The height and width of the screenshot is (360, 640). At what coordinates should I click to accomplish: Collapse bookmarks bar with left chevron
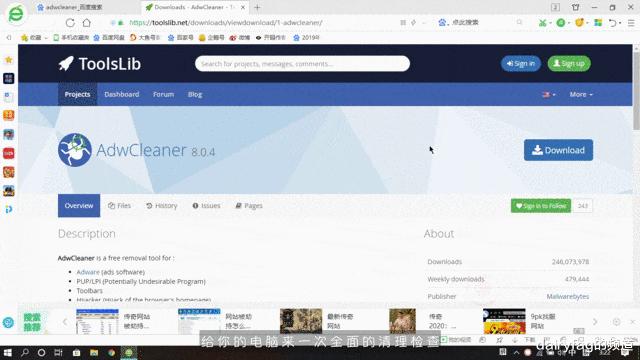9,38
